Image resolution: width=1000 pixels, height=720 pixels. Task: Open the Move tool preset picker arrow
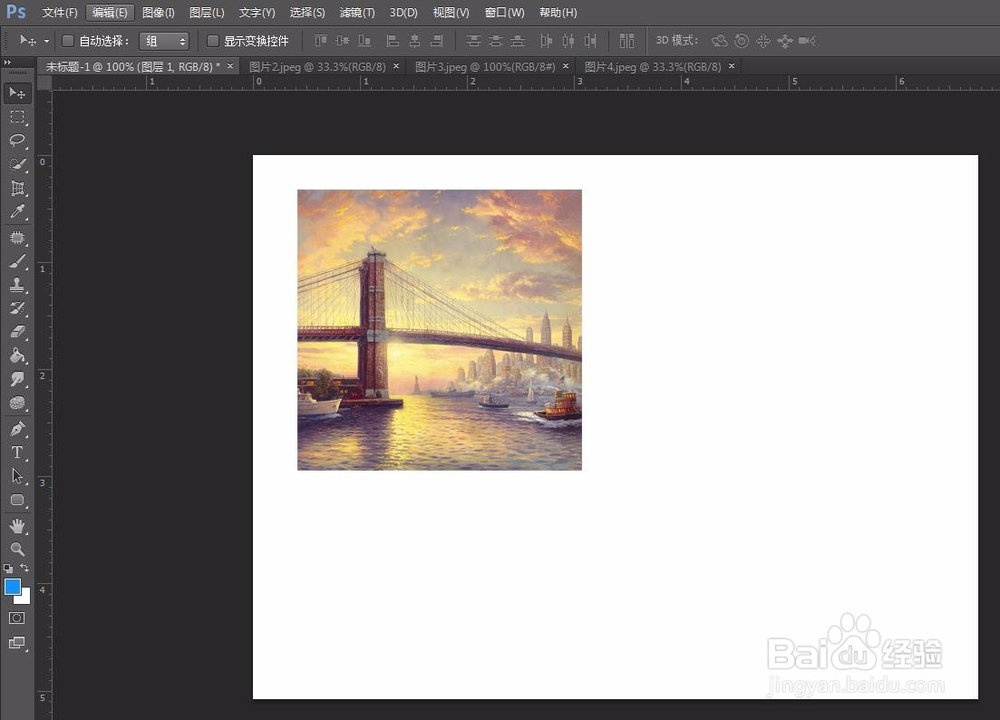pos(47,41)
